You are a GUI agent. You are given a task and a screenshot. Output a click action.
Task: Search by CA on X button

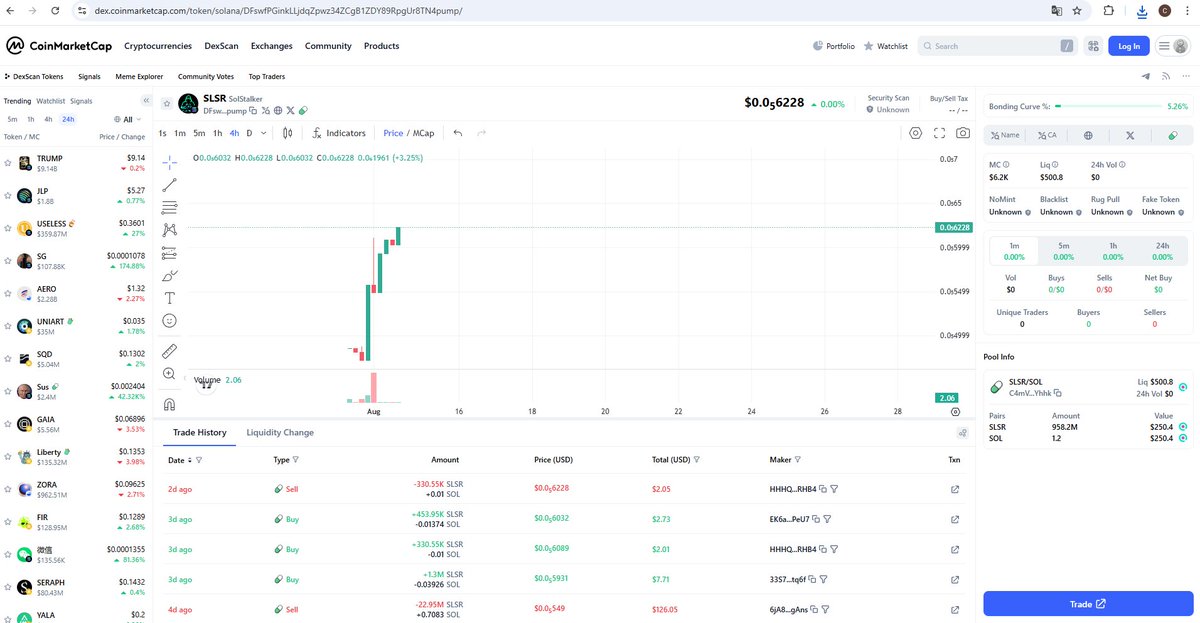coord(1046,135)
